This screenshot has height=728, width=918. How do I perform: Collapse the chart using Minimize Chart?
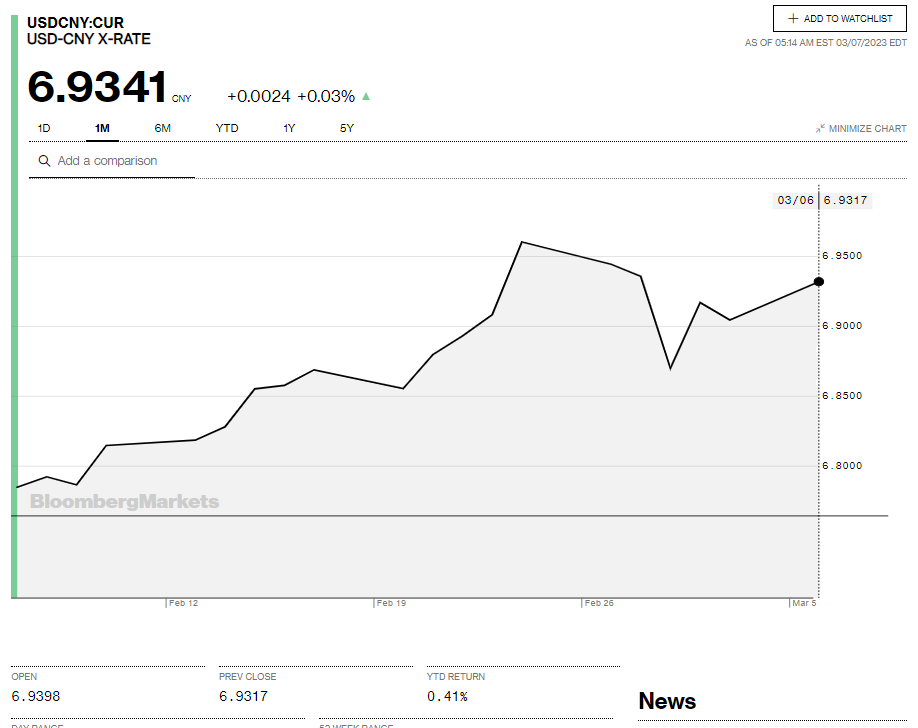point(861,129)
